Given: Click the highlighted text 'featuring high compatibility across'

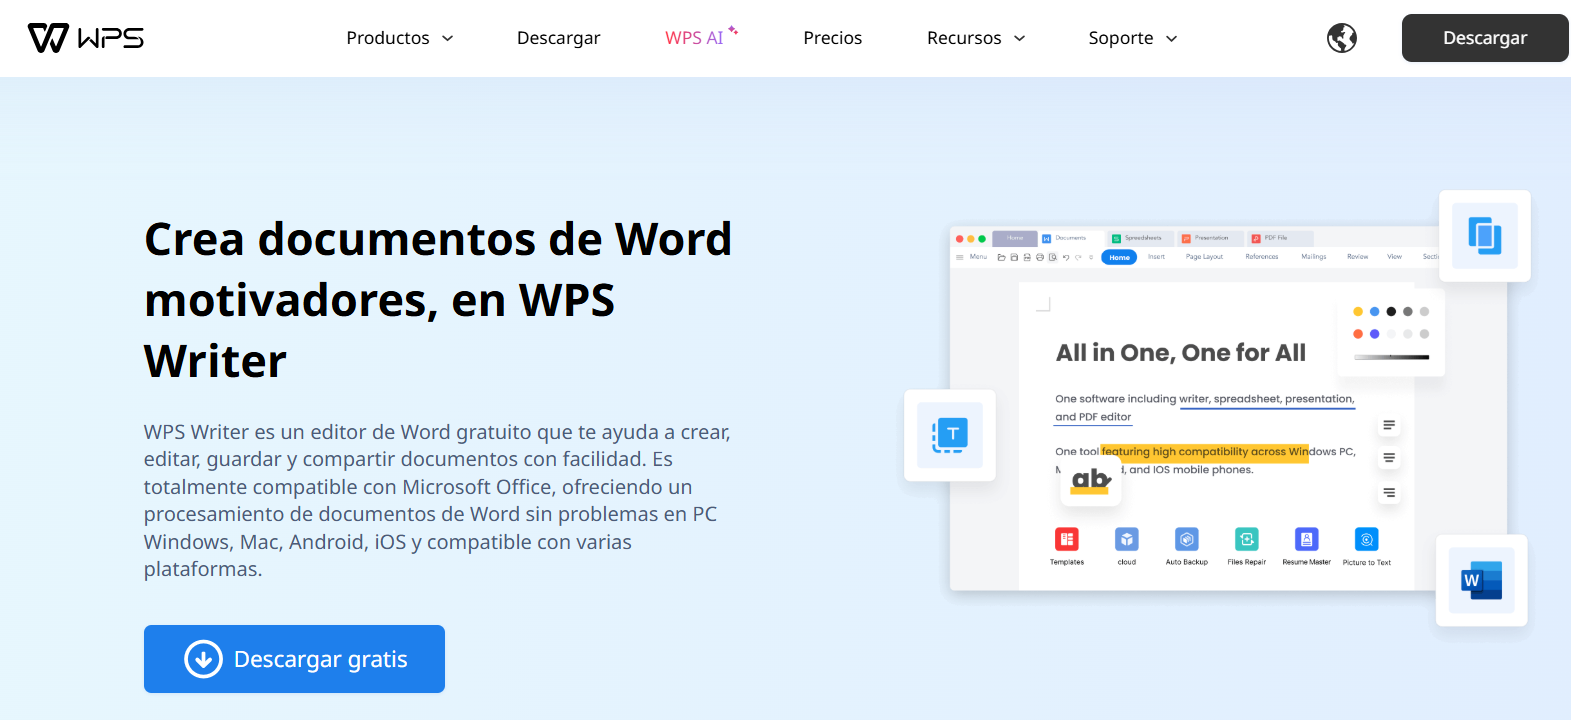Looking at the screenshot, I should [1193, 452].
